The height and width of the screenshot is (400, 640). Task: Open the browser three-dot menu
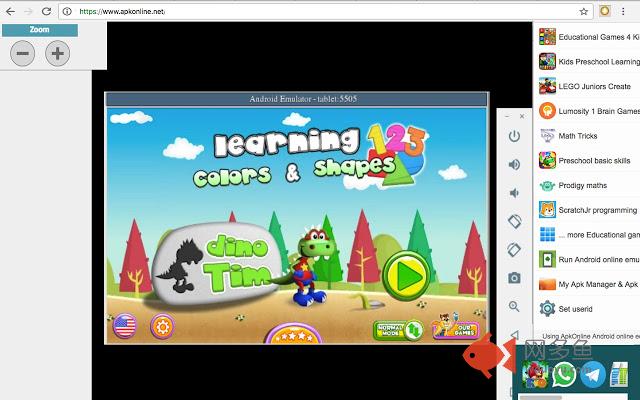pos(623,11)
